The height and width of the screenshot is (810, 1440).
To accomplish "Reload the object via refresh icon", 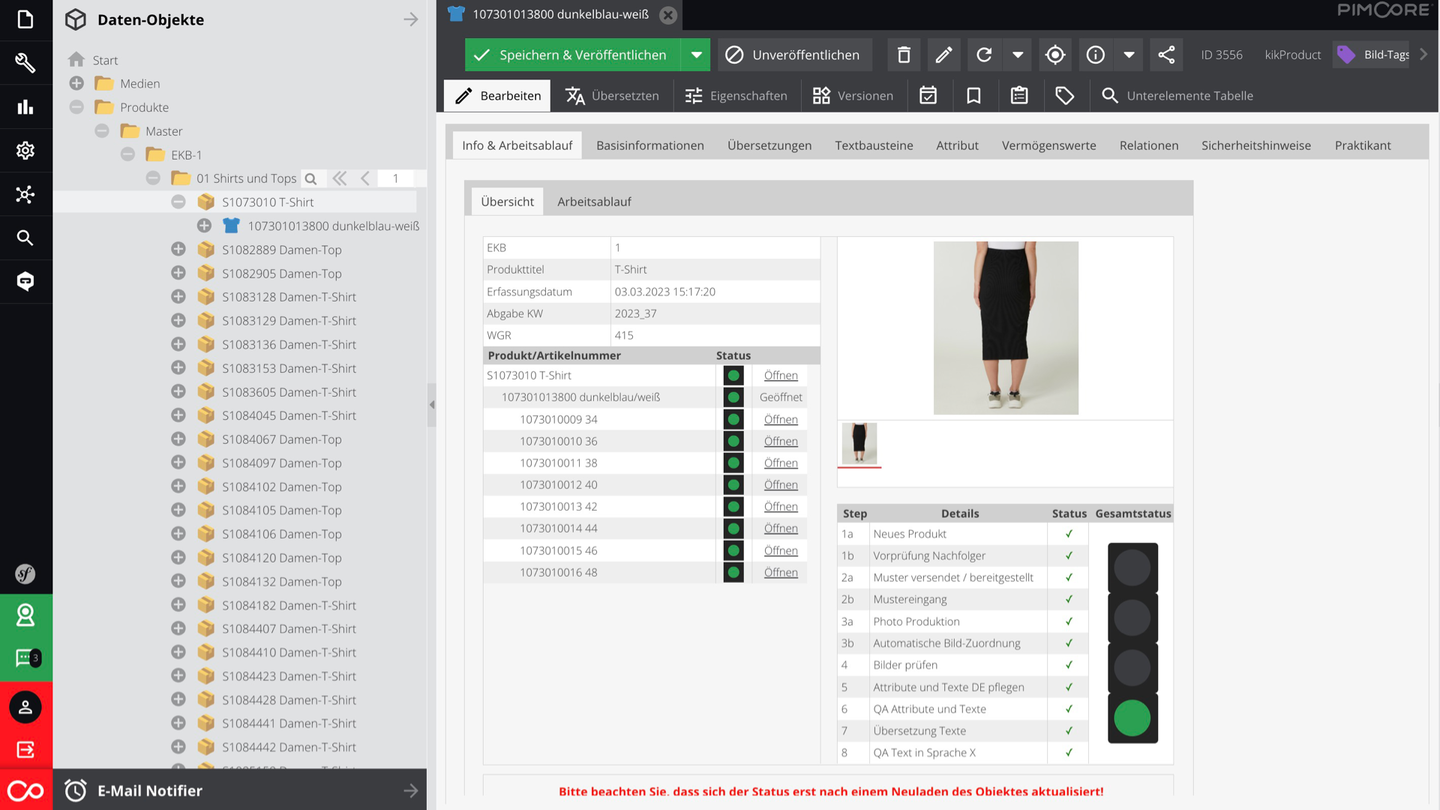I will [983, 54].
